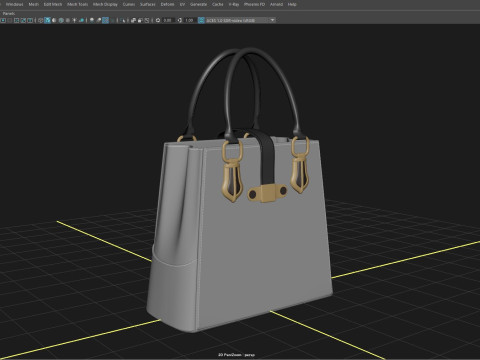Enable Wireframe on Shaded icon
The width and height of the screenshot is (480, 360).
click(x=61, y=20)
